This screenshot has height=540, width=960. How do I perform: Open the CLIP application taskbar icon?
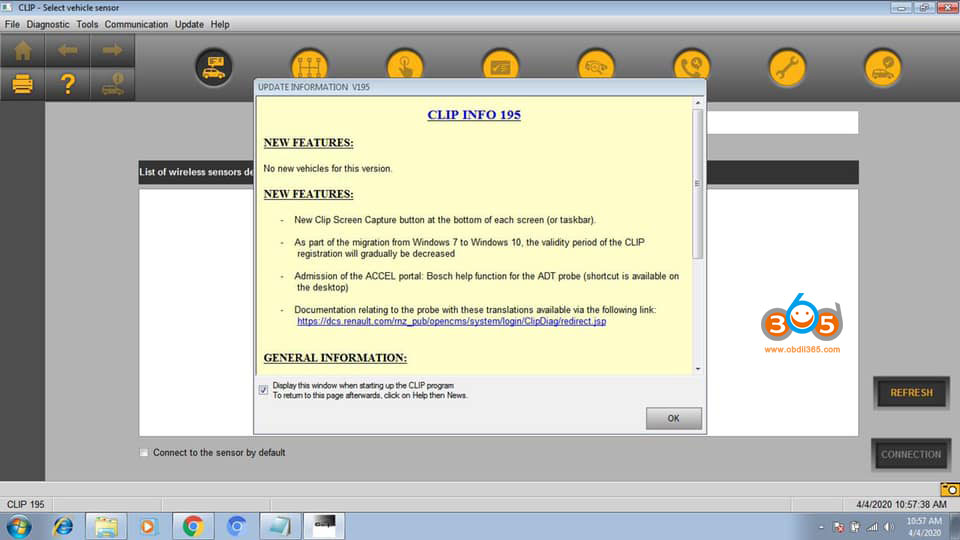324,527
